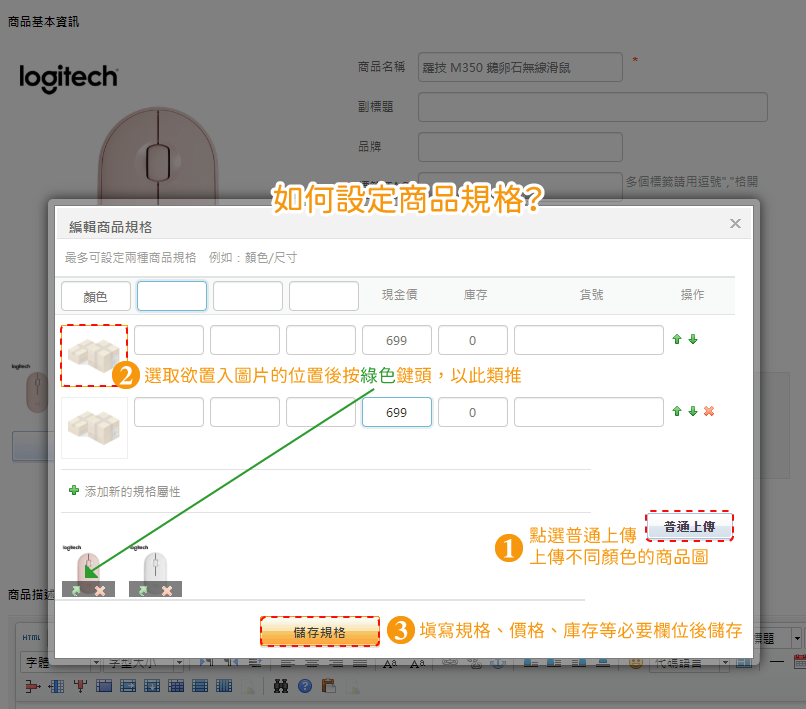Click the horizontal-rows table editor icon

pos(200,686)
